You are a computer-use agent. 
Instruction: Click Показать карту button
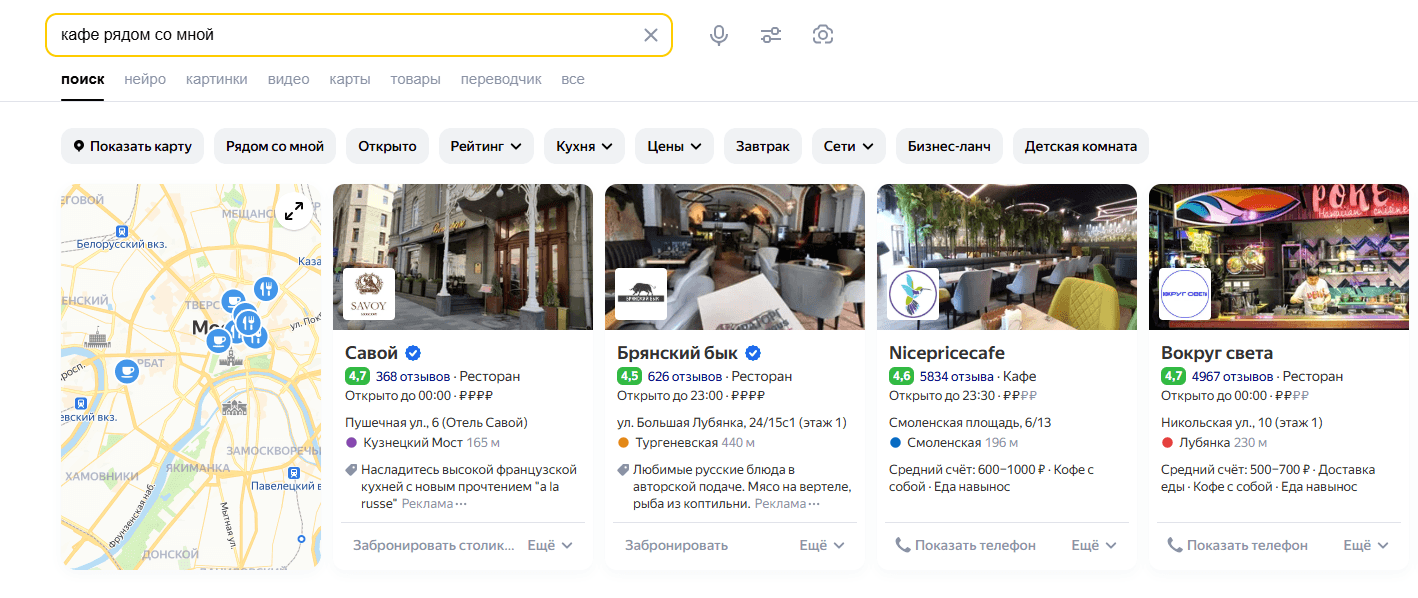click(x=132, y=146)
